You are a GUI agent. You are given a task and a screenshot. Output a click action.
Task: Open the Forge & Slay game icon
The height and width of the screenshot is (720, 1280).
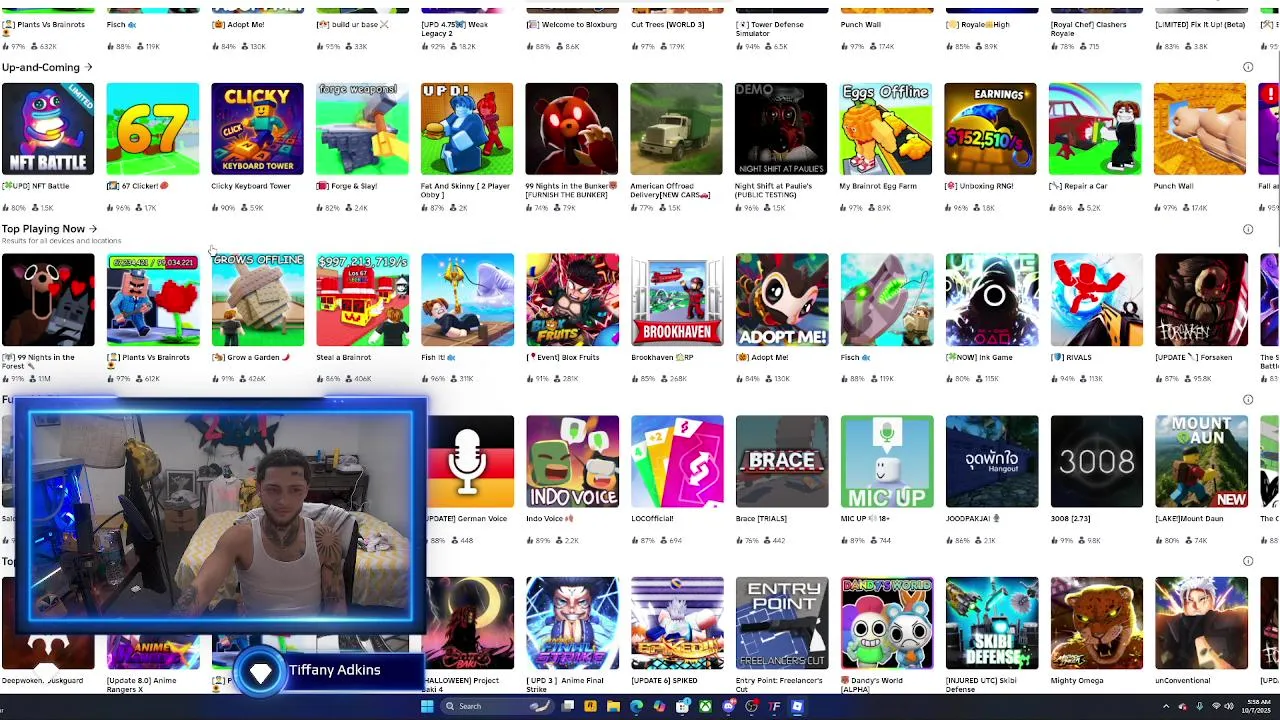tap(362, 129)
